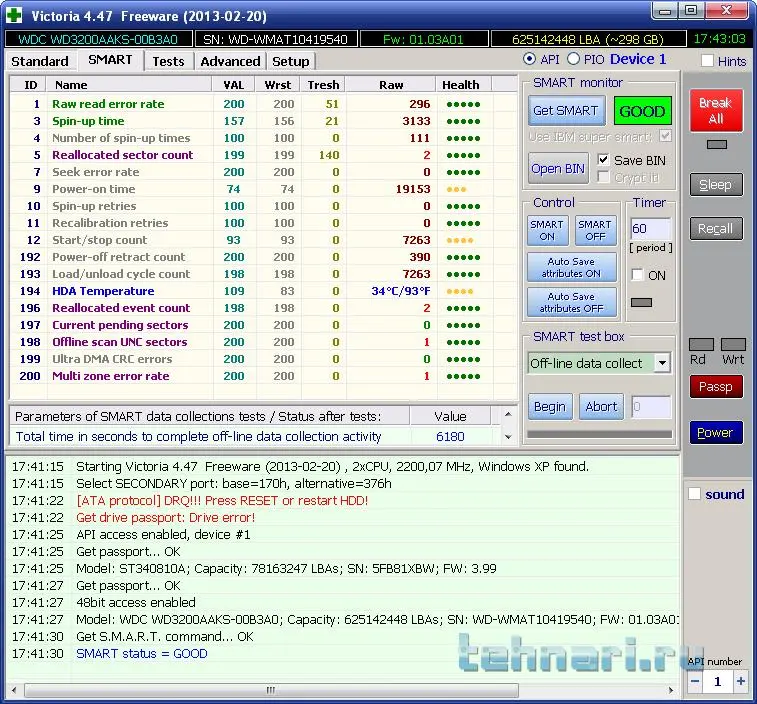
Task: Open the Setup tab
Action: pyautogui.click(x=291, y=61)
